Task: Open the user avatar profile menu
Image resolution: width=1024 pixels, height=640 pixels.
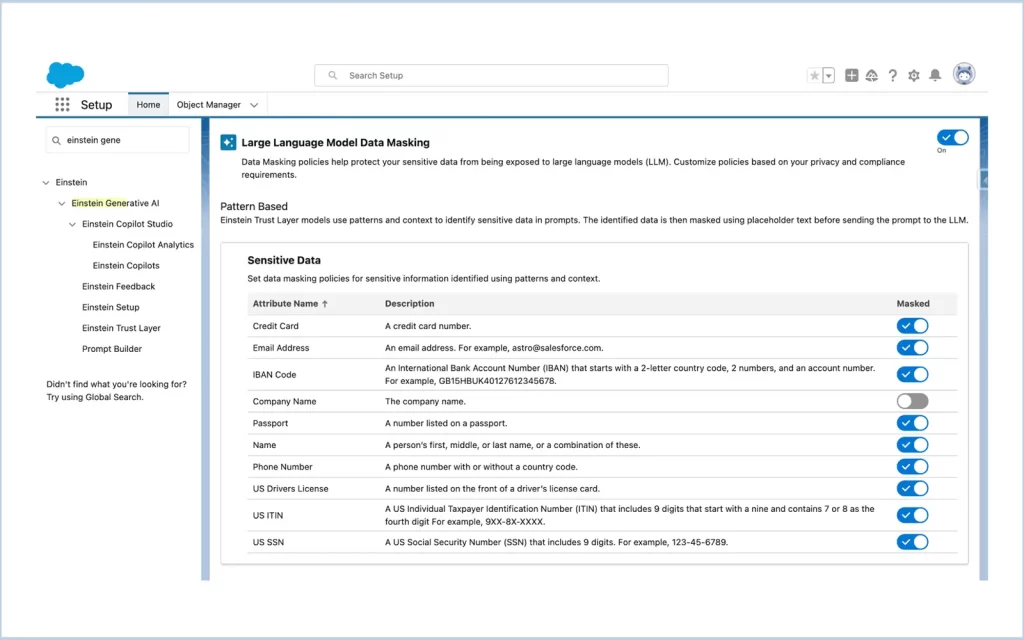Action: [x=964, y=74]
